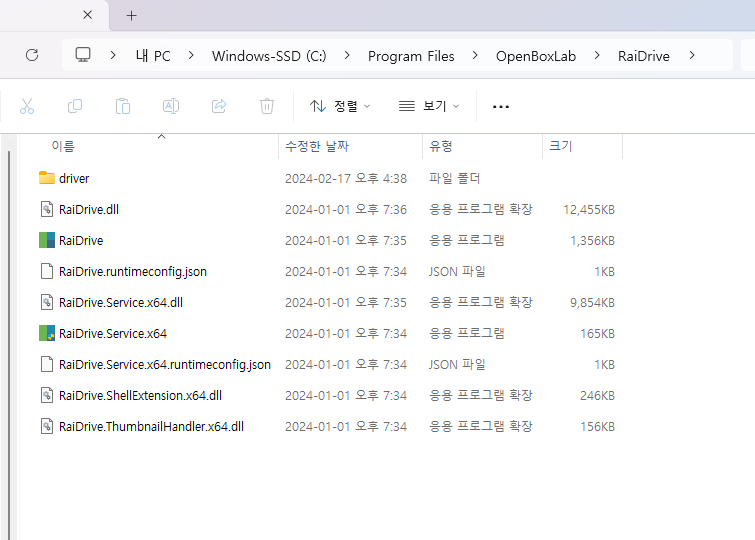Select the RaiDrive.Service.x64.dll file icon
Viewport: 755px width, 540px height.
point(47,302)
